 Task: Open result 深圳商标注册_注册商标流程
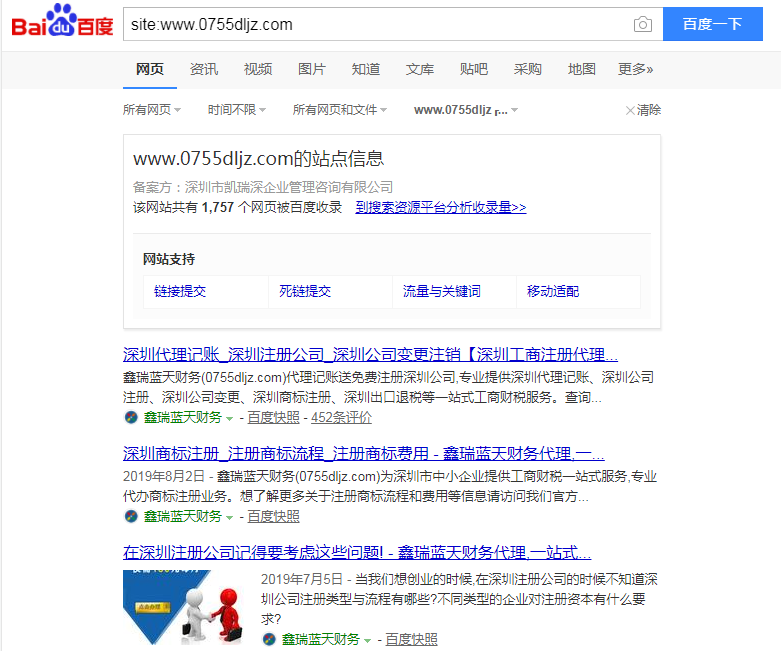(364, 454)
